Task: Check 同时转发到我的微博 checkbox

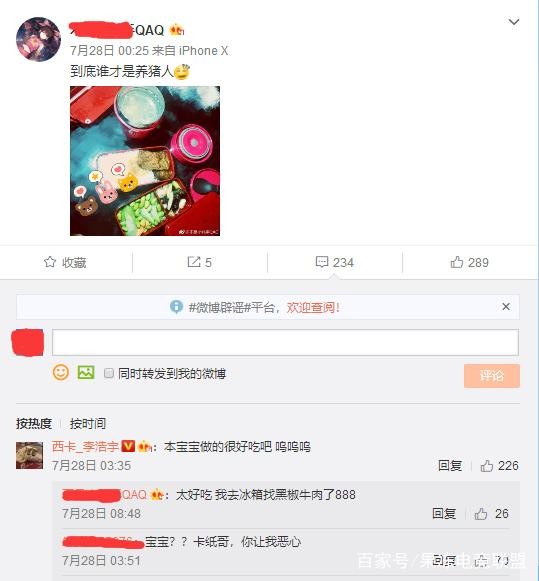Action: click(x=109, y=373)
